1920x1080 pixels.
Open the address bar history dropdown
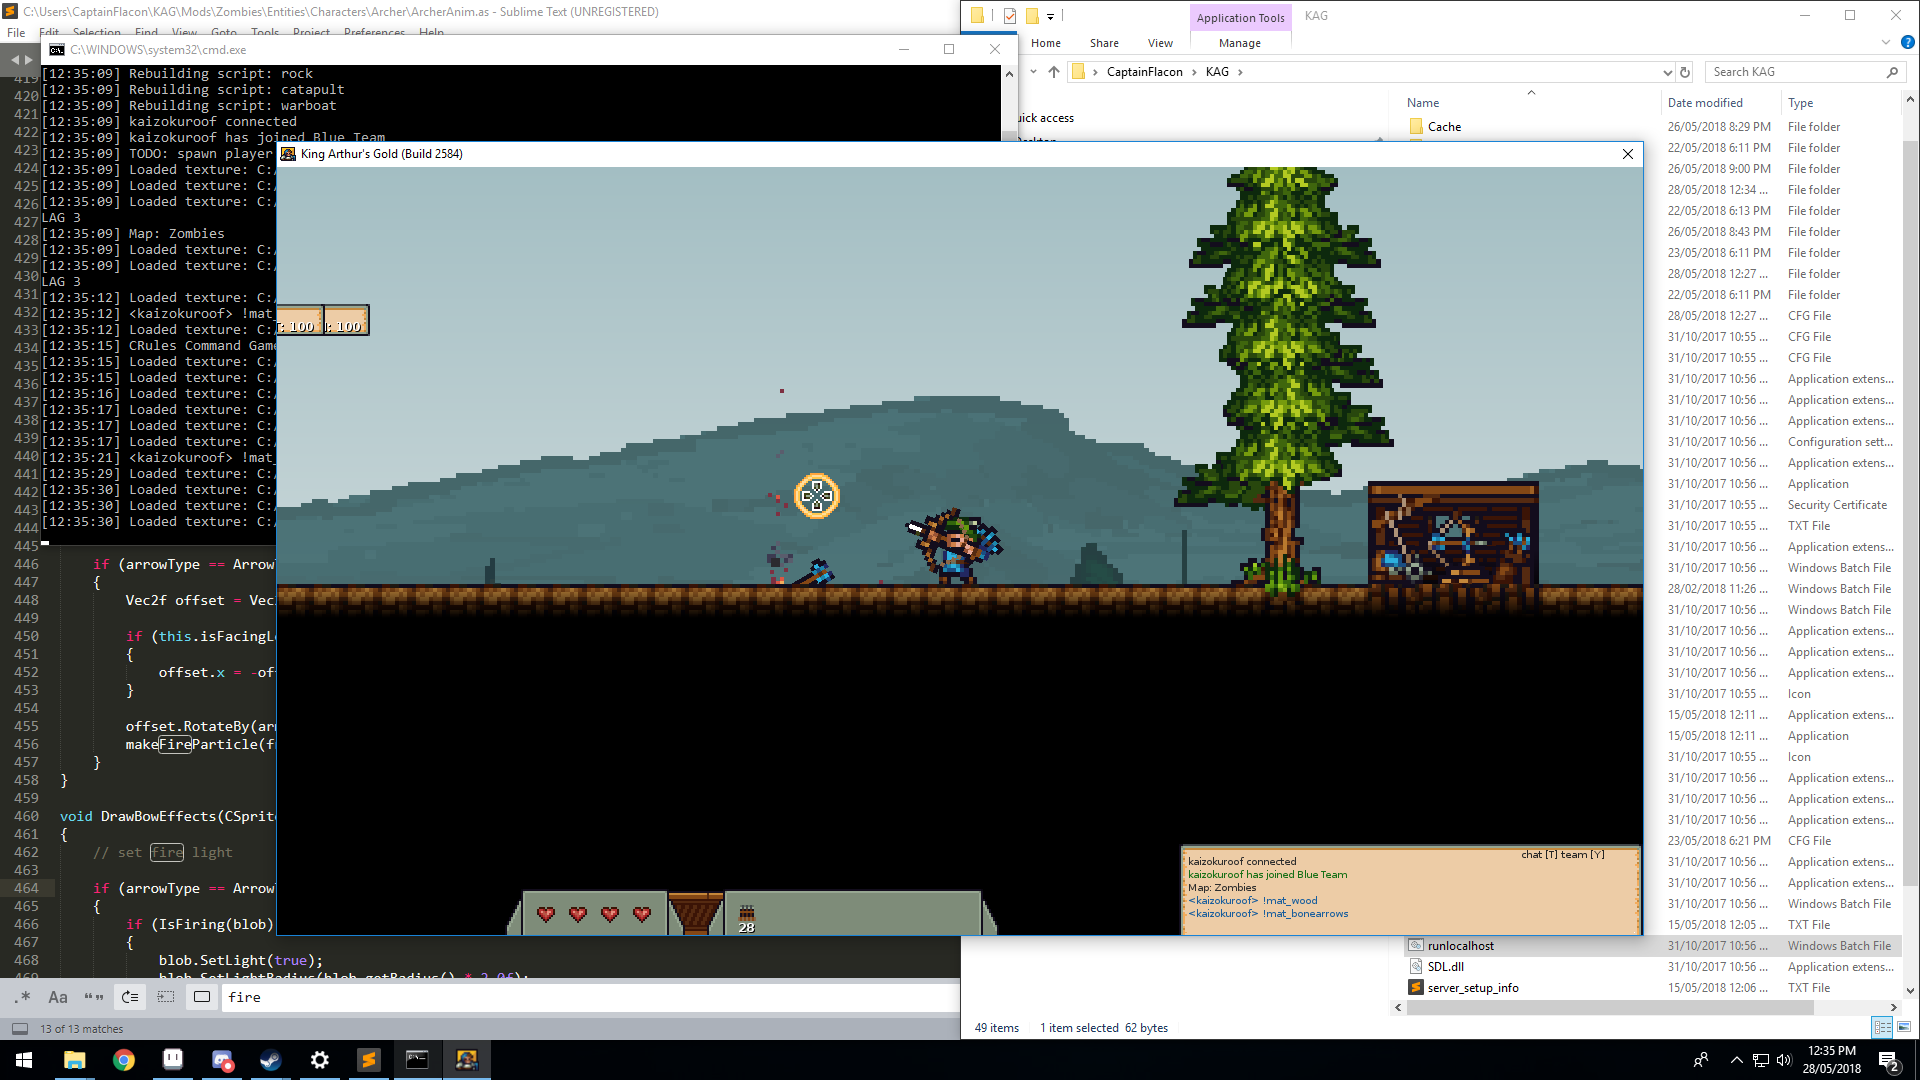(1667, 72)
